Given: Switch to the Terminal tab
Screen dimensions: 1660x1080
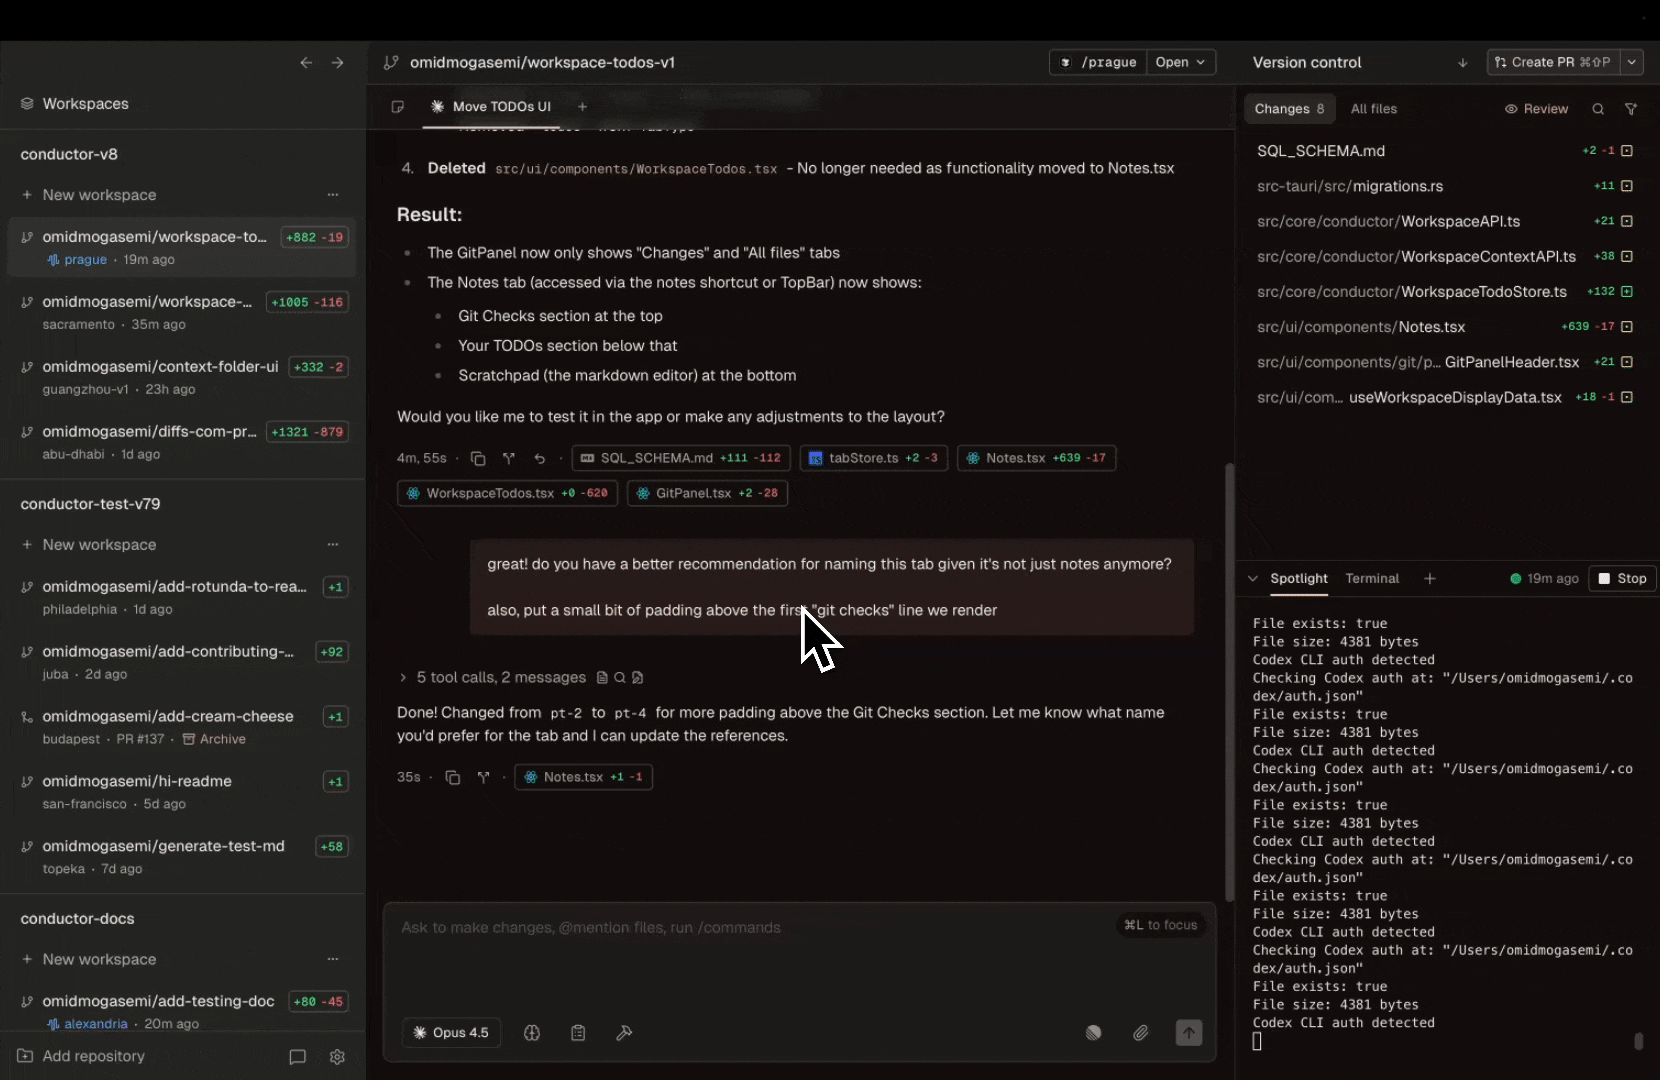Looking at the screenshot, I should click(1372, 578).
